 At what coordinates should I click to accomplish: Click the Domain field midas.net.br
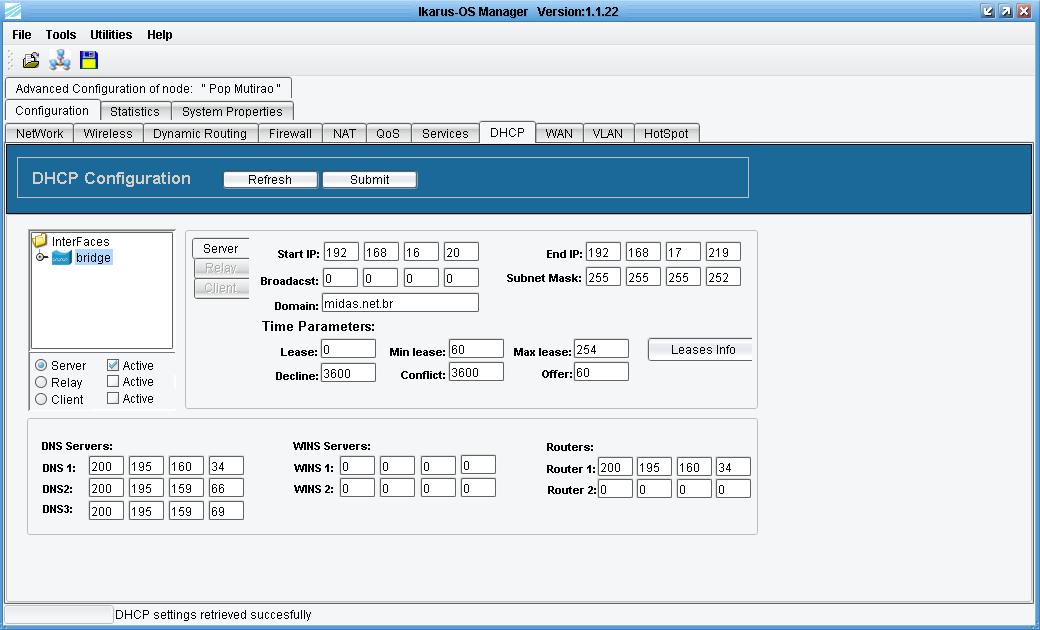coord(400,303)
